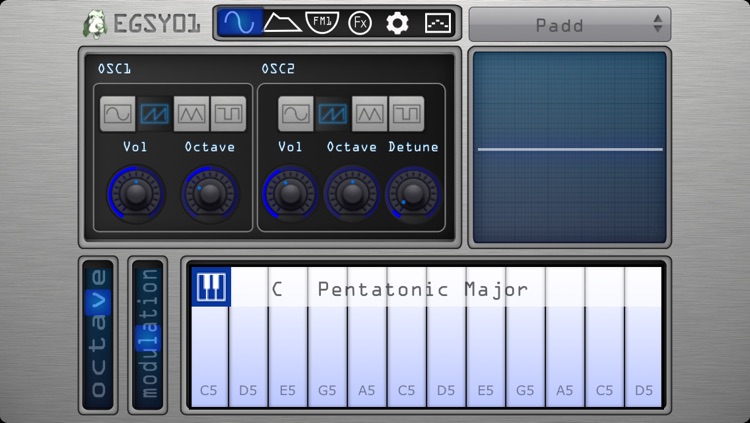The height and width of the screenshot is (423, 750).
Task: Click the OSC2 Detune knob
Action: [413, 194]
